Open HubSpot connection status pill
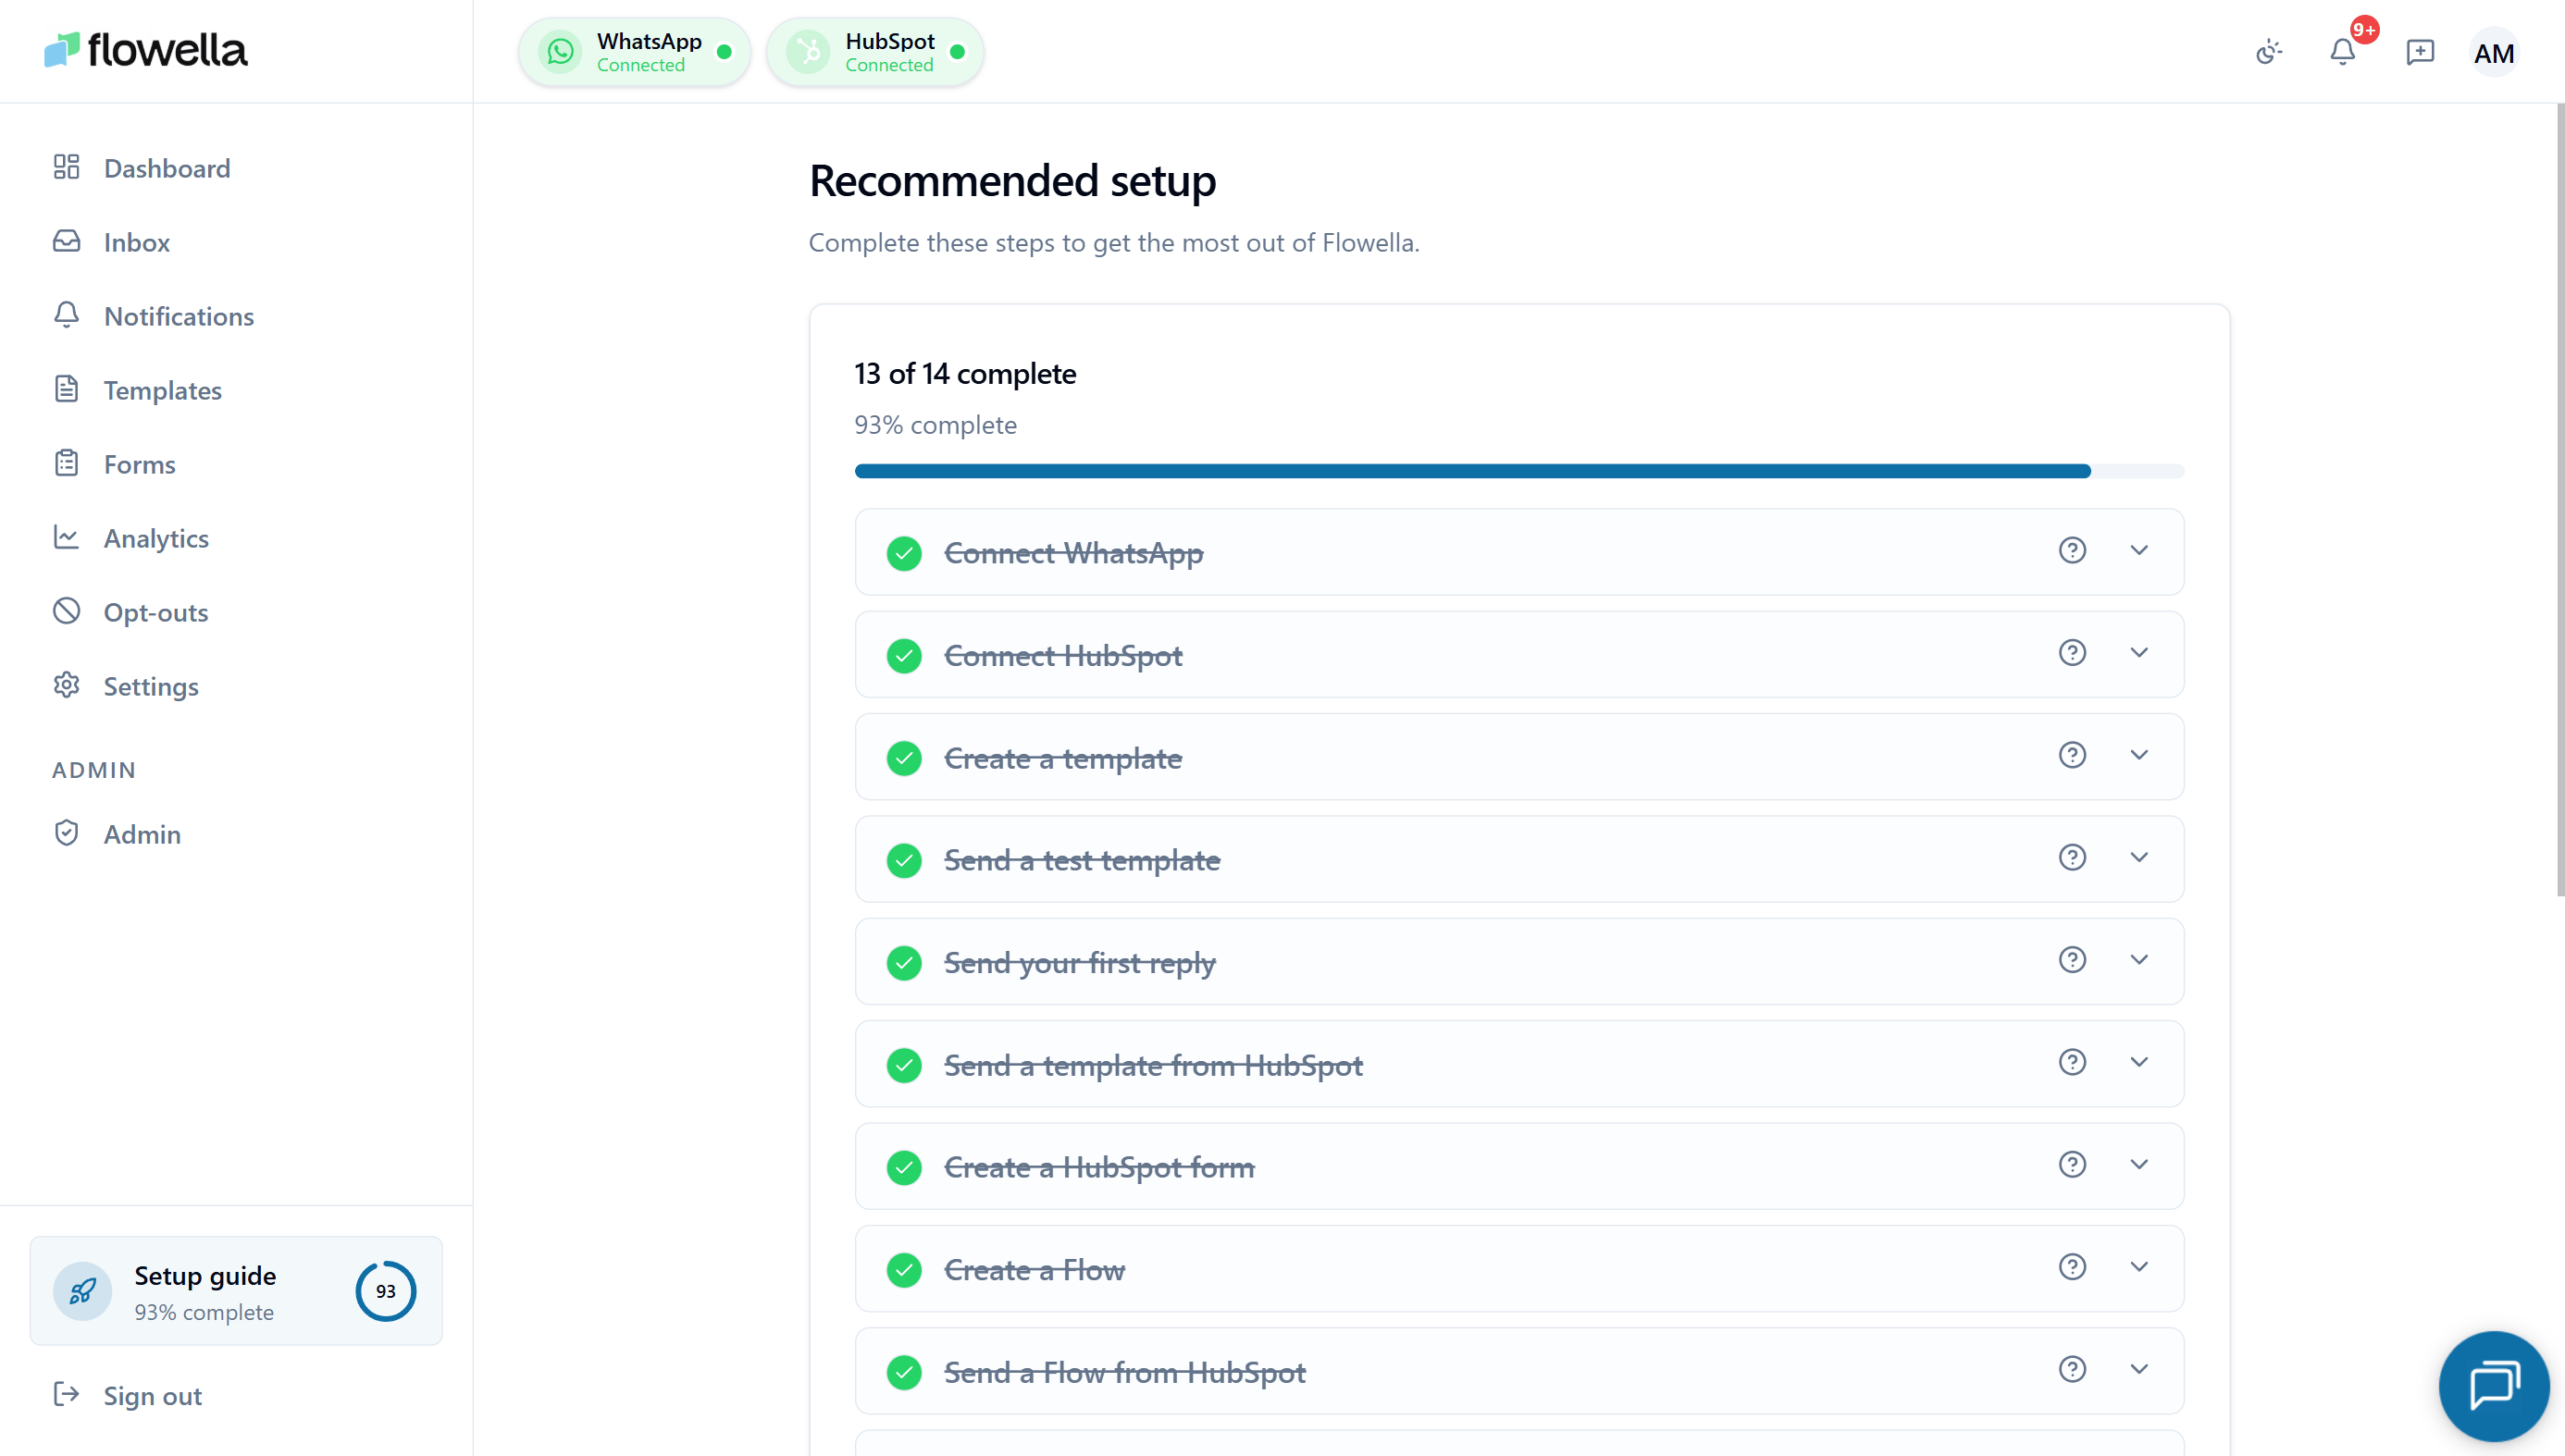Screen dimensions: 2565x1456 pos(875,52)
